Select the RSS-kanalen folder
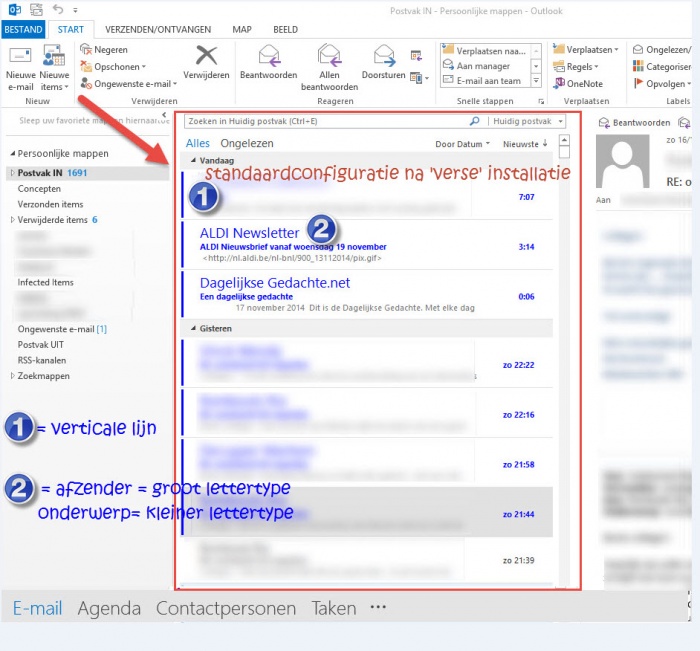Image resolution: width=700 pixels, height=651 pixels. pyautogui.click(x=42, y=360)
